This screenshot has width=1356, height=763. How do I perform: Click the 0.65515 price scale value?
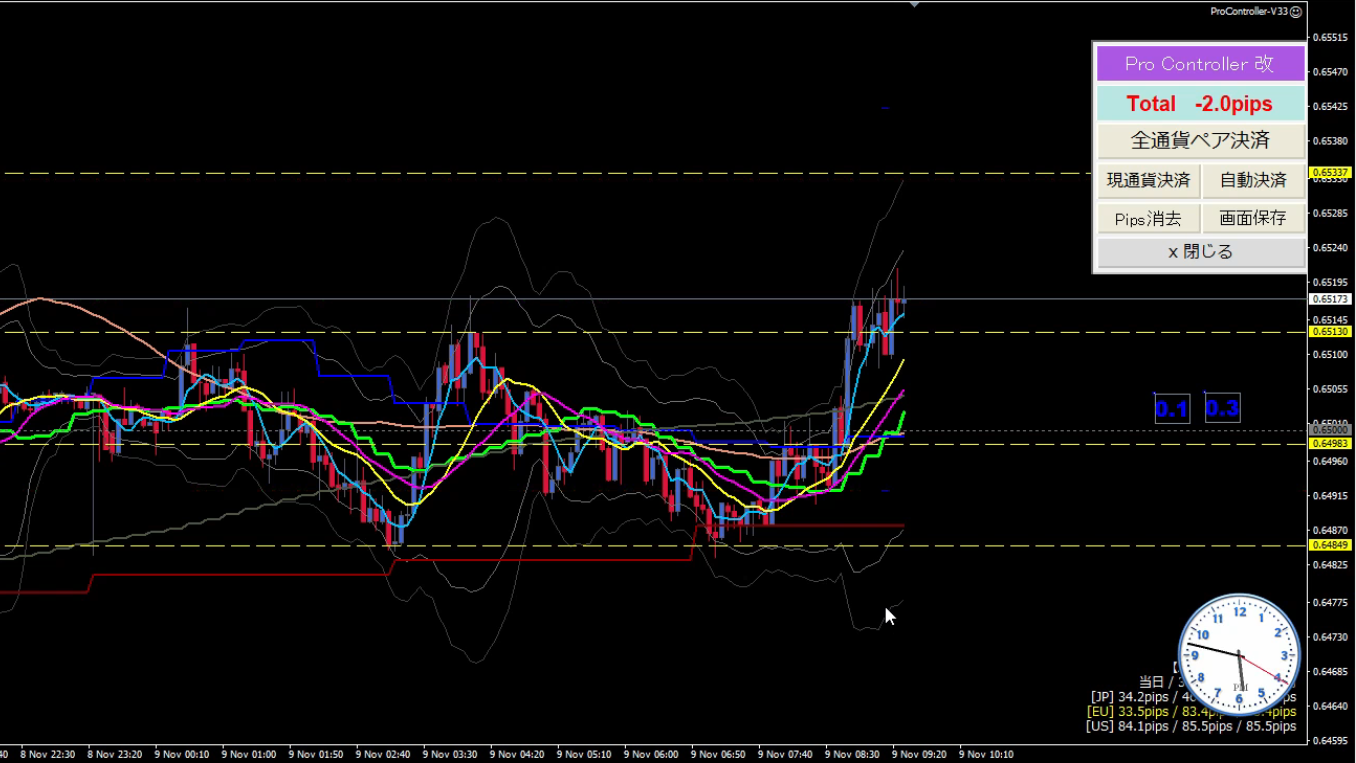(x=1330, y=38)
